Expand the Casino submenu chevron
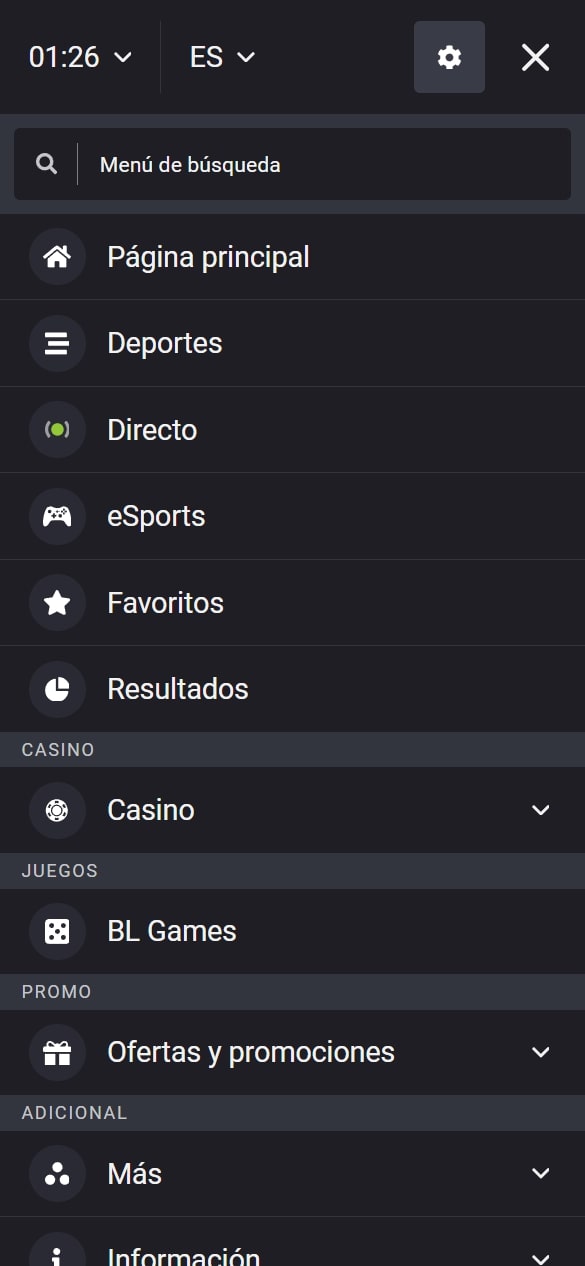The height and width of the screenshot is (1266, 585). tap(541, 810)
